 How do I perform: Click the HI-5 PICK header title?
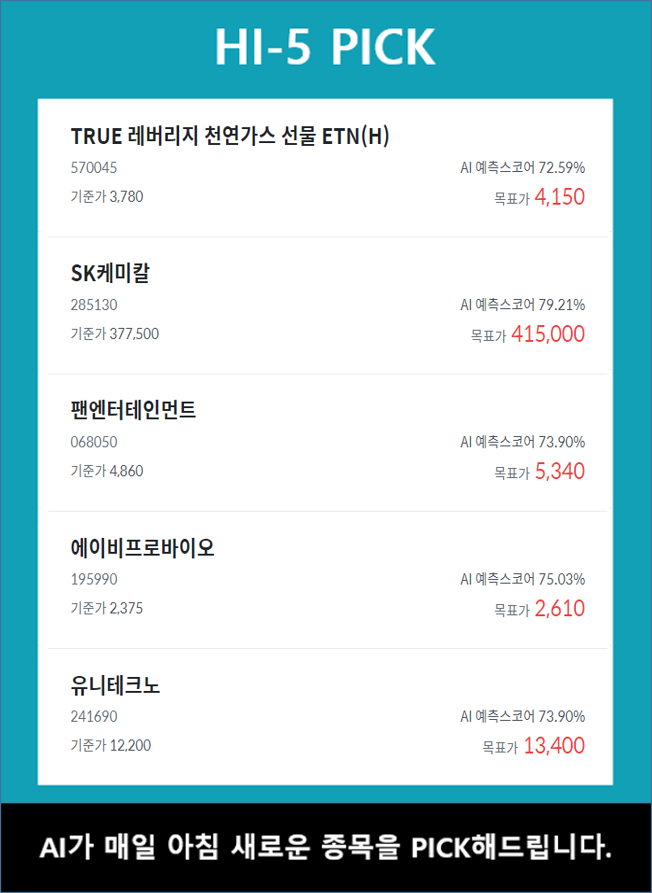pyautogui.click(x=325, y=47)
